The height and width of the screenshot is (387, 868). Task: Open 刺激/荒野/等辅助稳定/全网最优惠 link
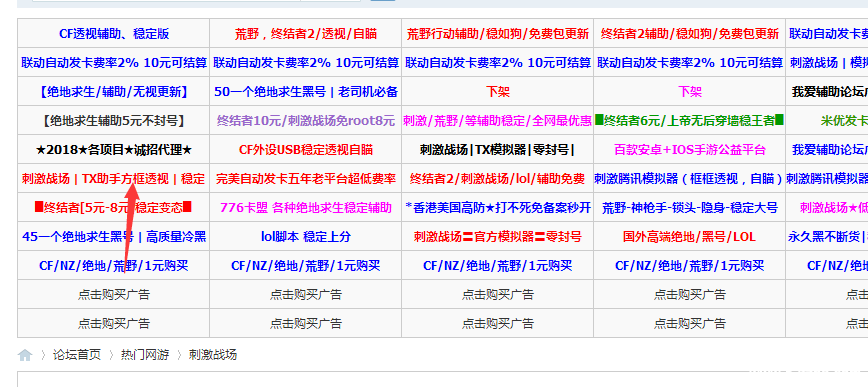[498, 121]
